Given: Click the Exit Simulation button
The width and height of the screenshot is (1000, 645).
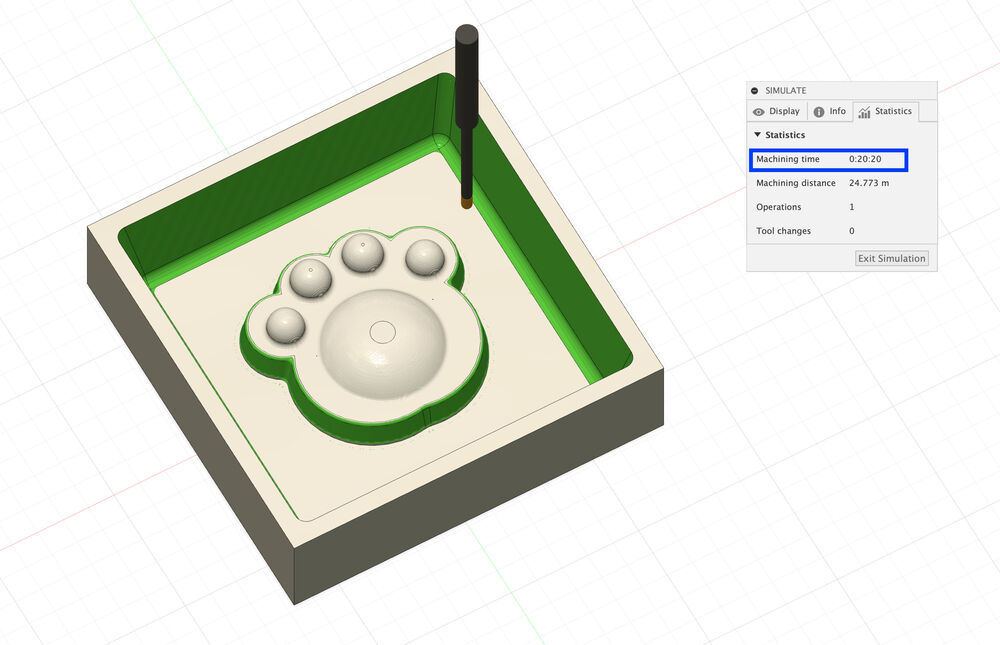Looking at the screenshot, I should tap(892, 258).
